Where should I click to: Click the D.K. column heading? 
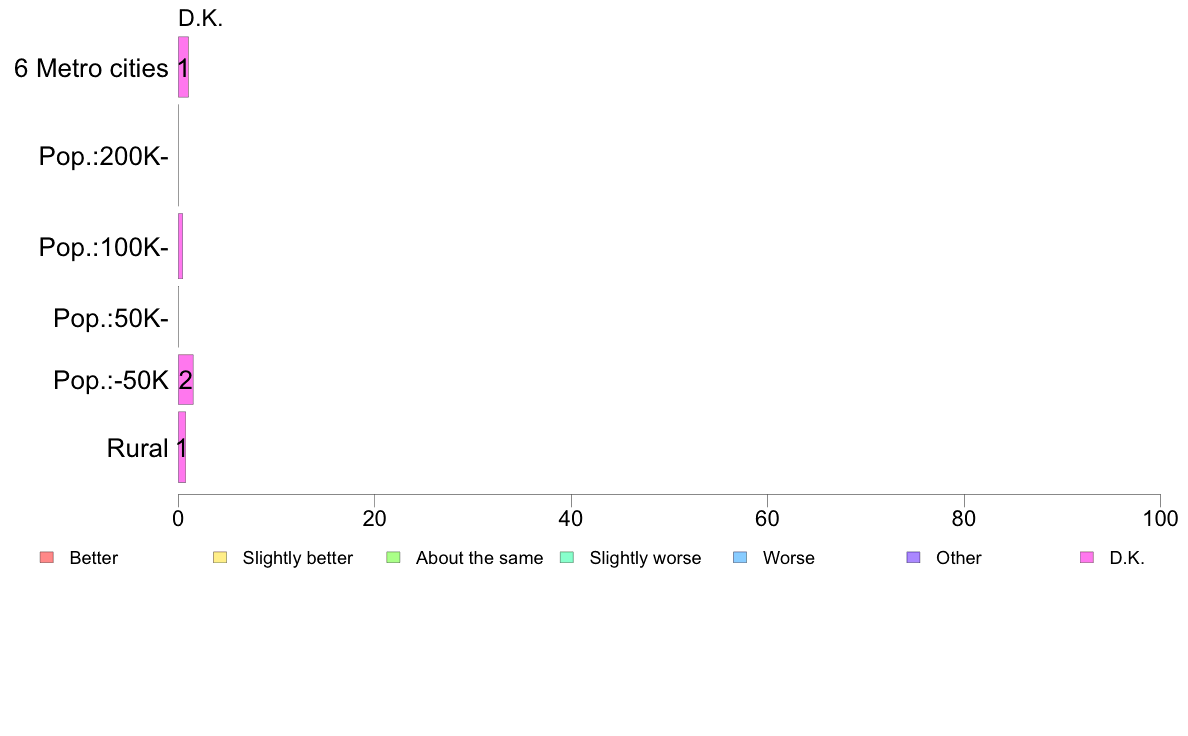200,19
